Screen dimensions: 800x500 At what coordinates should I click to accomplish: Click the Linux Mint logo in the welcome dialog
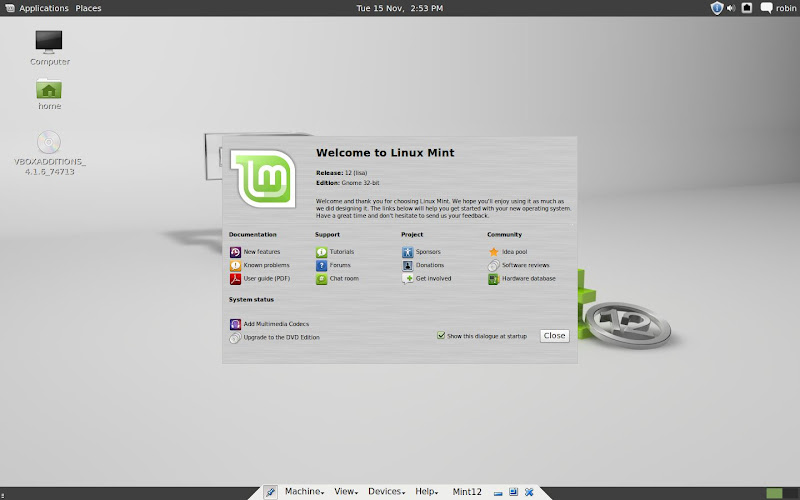(x=264, y=179)
